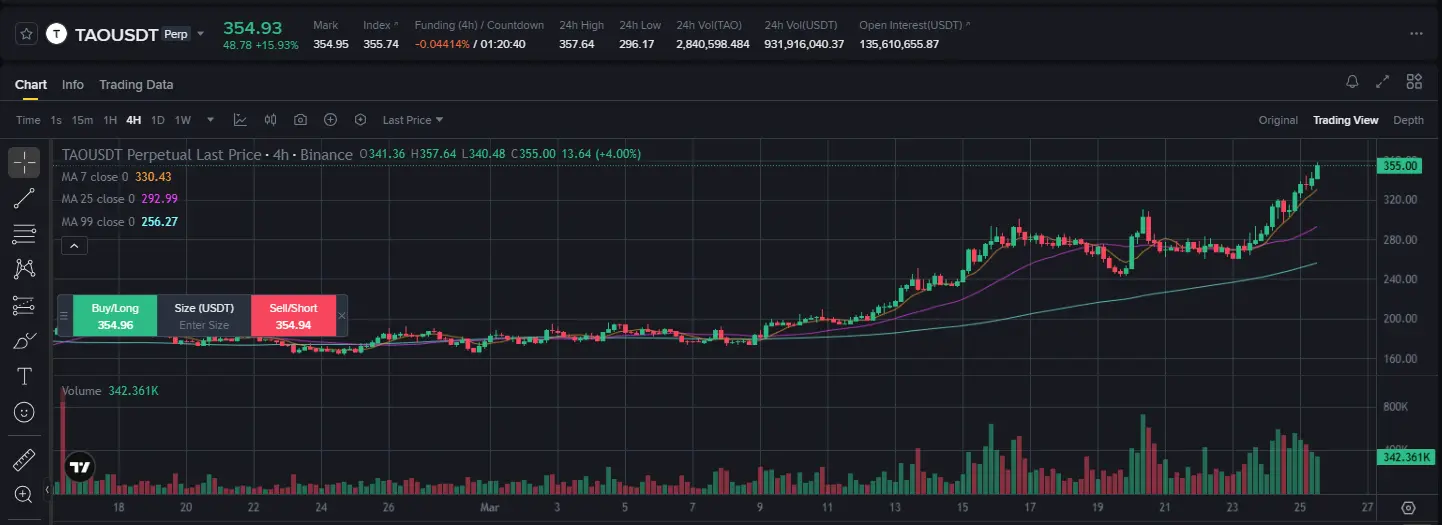1442x525 pixels.
Task: Select the 1H interval
Action: (110, 120)
